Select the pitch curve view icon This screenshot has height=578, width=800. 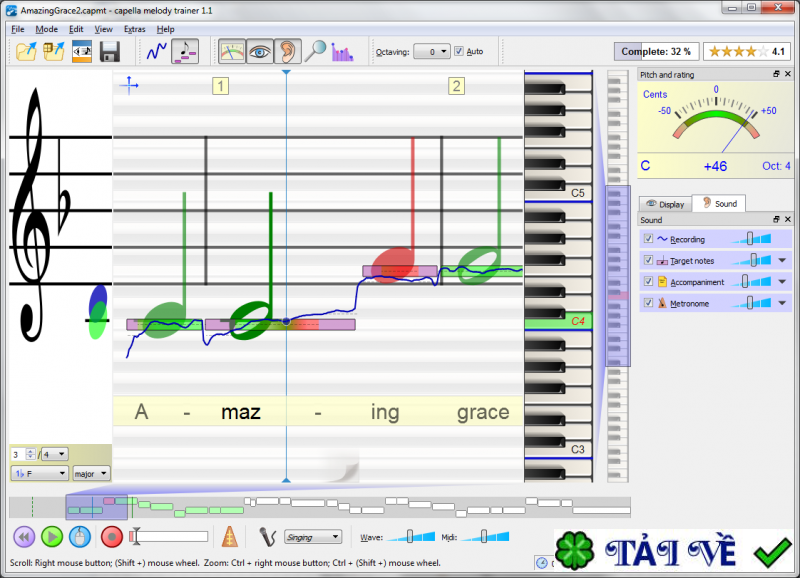pyautogui.click(x=157, y=51)
